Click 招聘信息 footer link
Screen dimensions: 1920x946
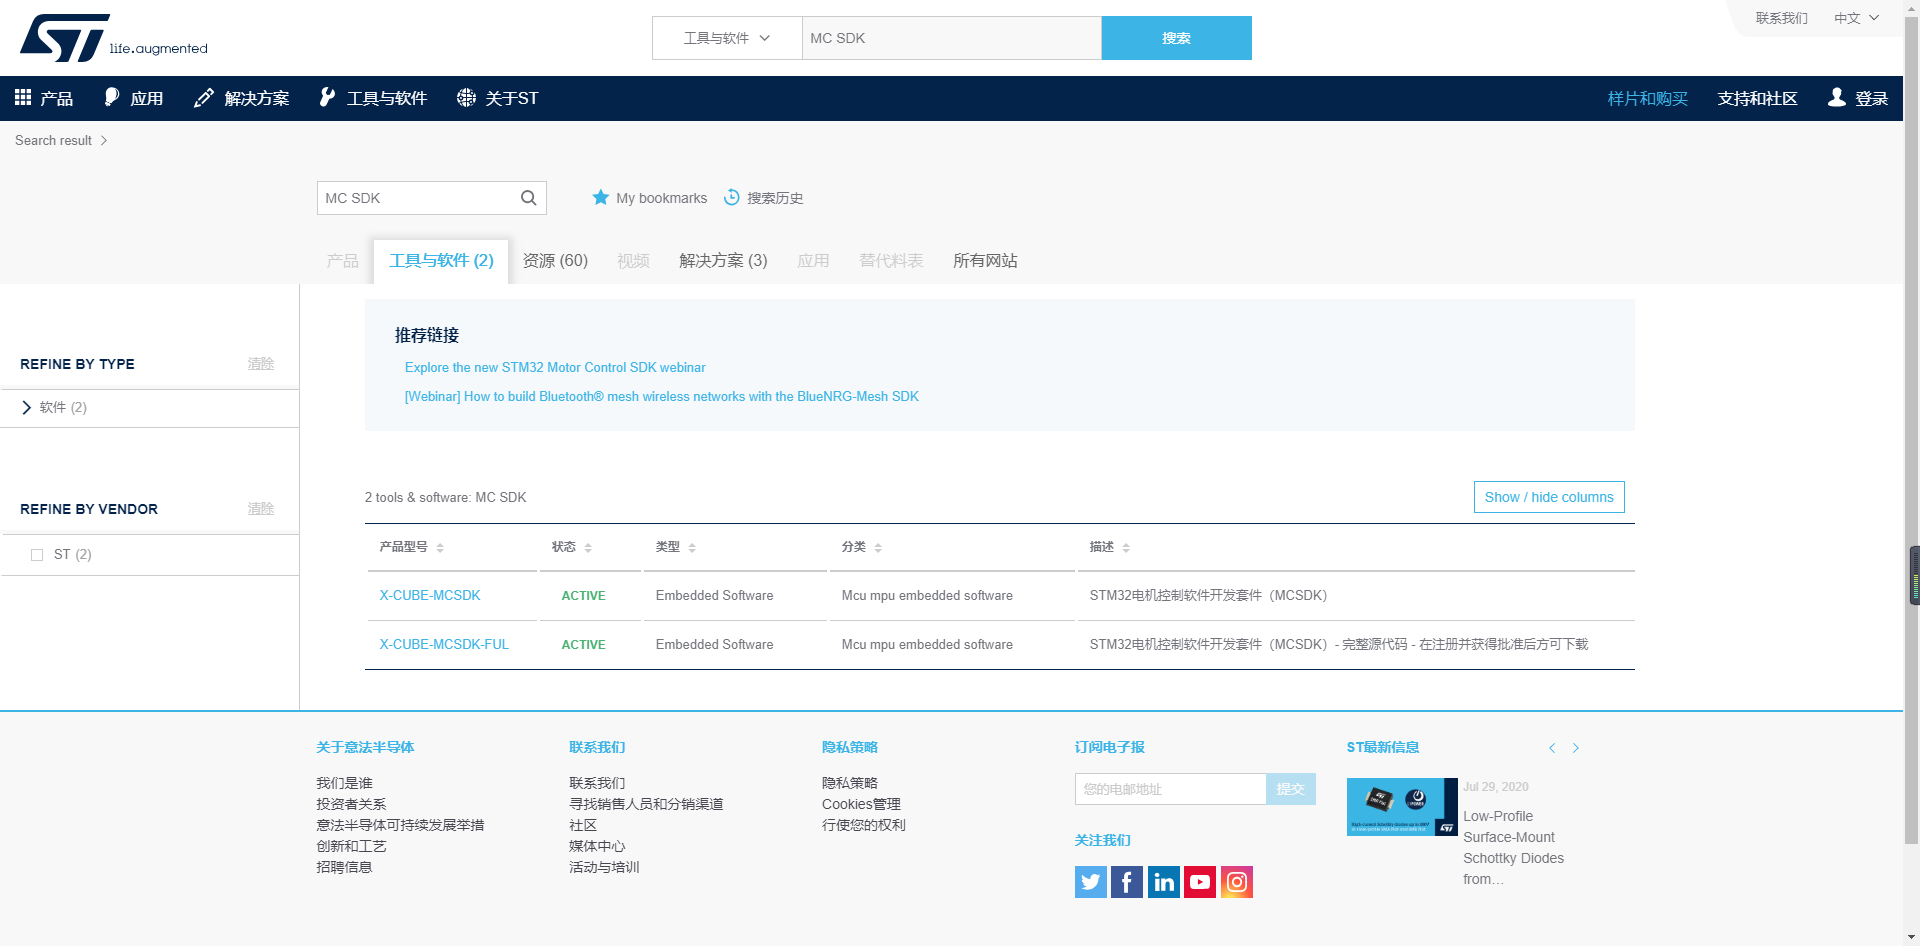click(x=344, y=867)
